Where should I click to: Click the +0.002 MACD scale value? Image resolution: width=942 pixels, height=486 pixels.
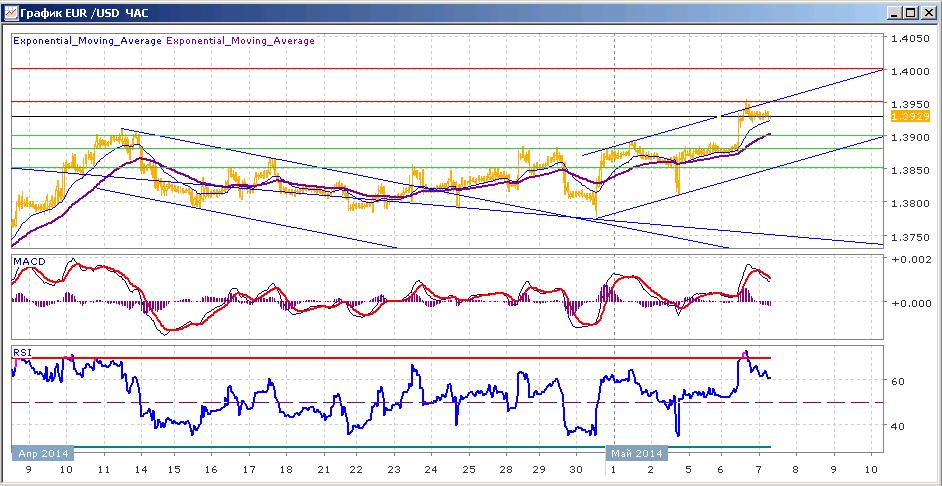point(913,260)
